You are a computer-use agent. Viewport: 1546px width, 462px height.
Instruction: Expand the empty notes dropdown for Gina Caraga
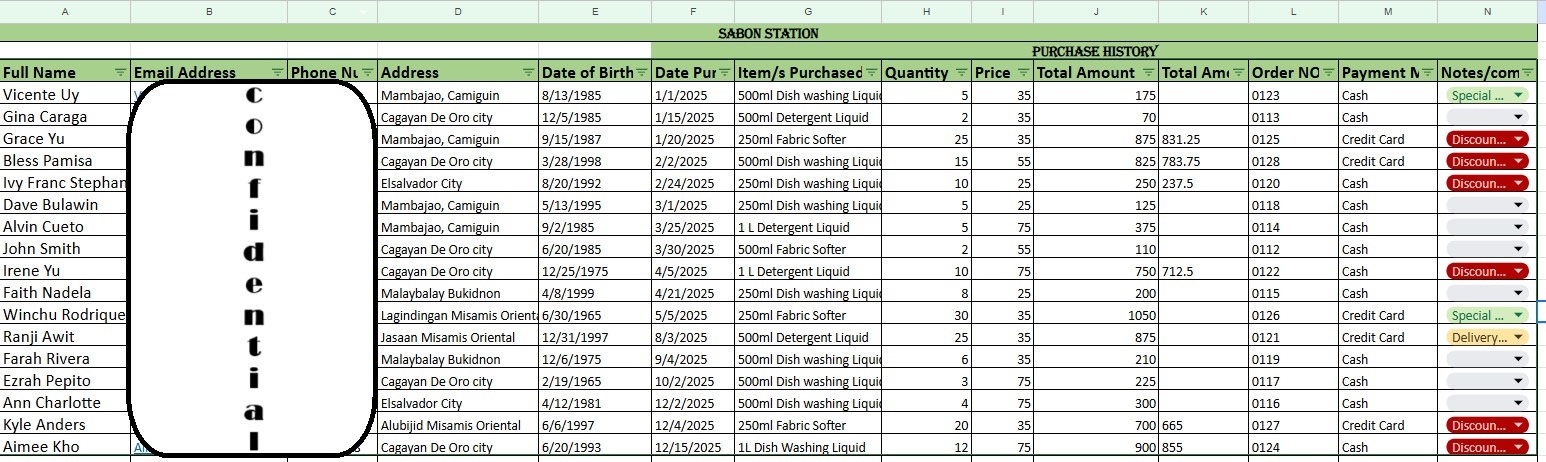click(1519, 117)
